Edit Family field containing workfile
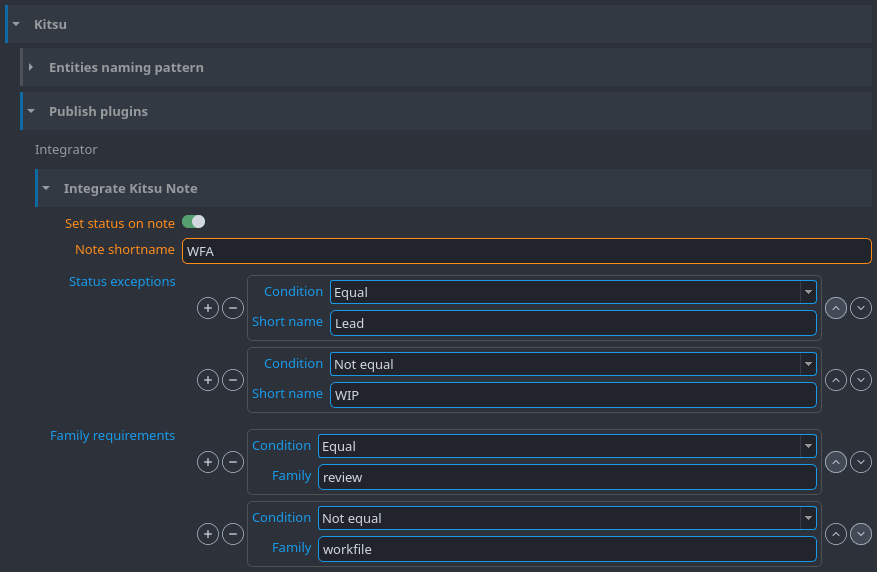This screenshot has height=572, width=877. pyautogui.click(x=567, y=550)
